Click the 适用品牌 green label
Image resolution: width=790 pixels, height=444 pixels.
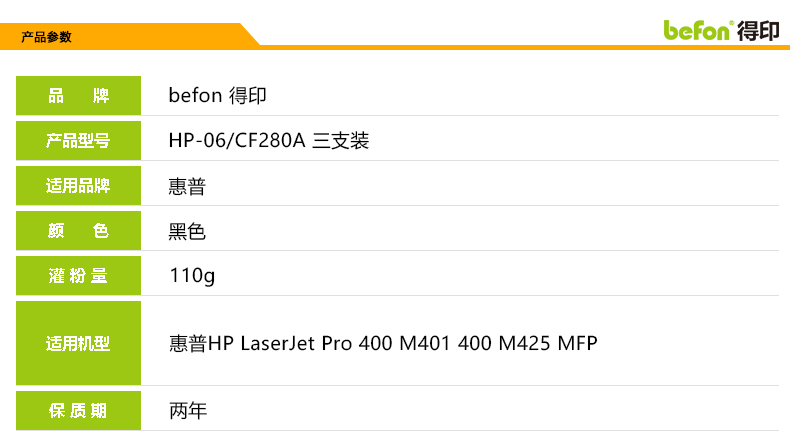coord(78,186)
